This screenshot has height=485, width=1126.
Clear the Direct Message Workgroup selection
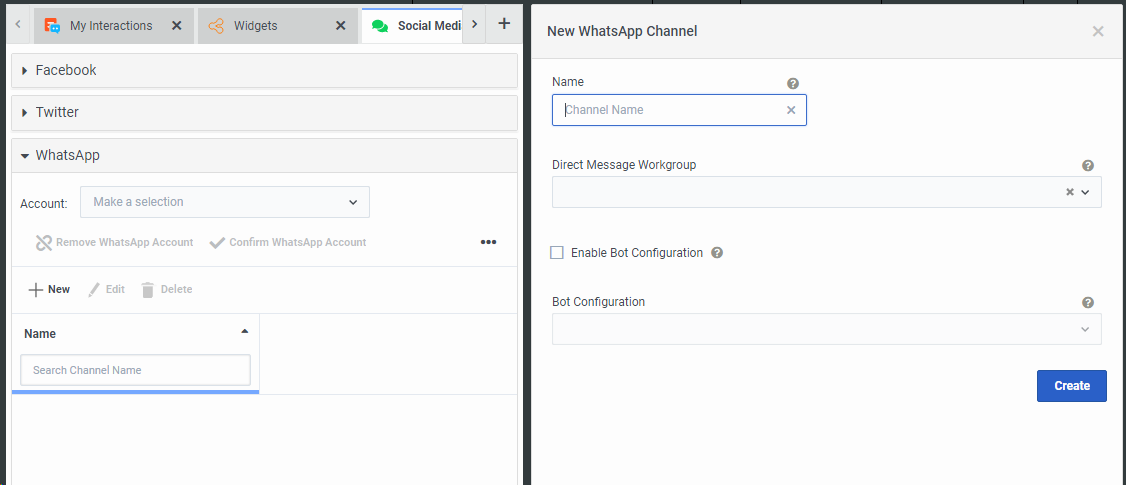[1069, 192]
